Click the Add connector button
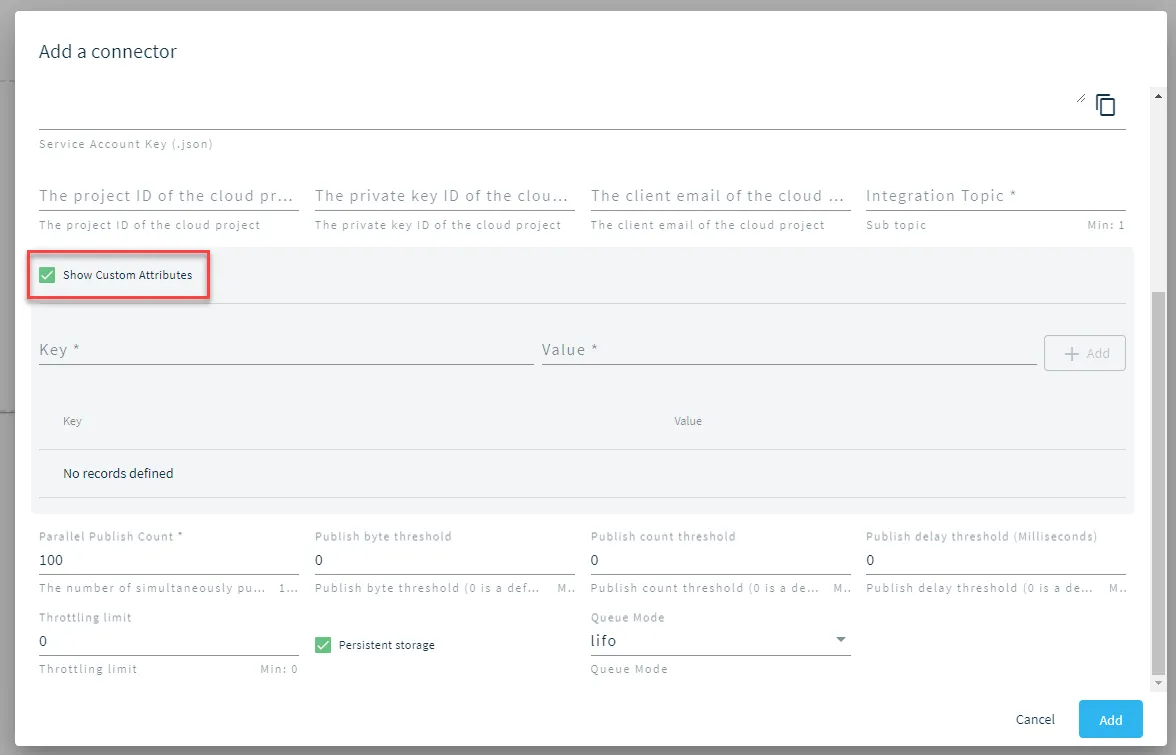Viewport: 1176px width, 755px height. click(x=1110, y=719)
